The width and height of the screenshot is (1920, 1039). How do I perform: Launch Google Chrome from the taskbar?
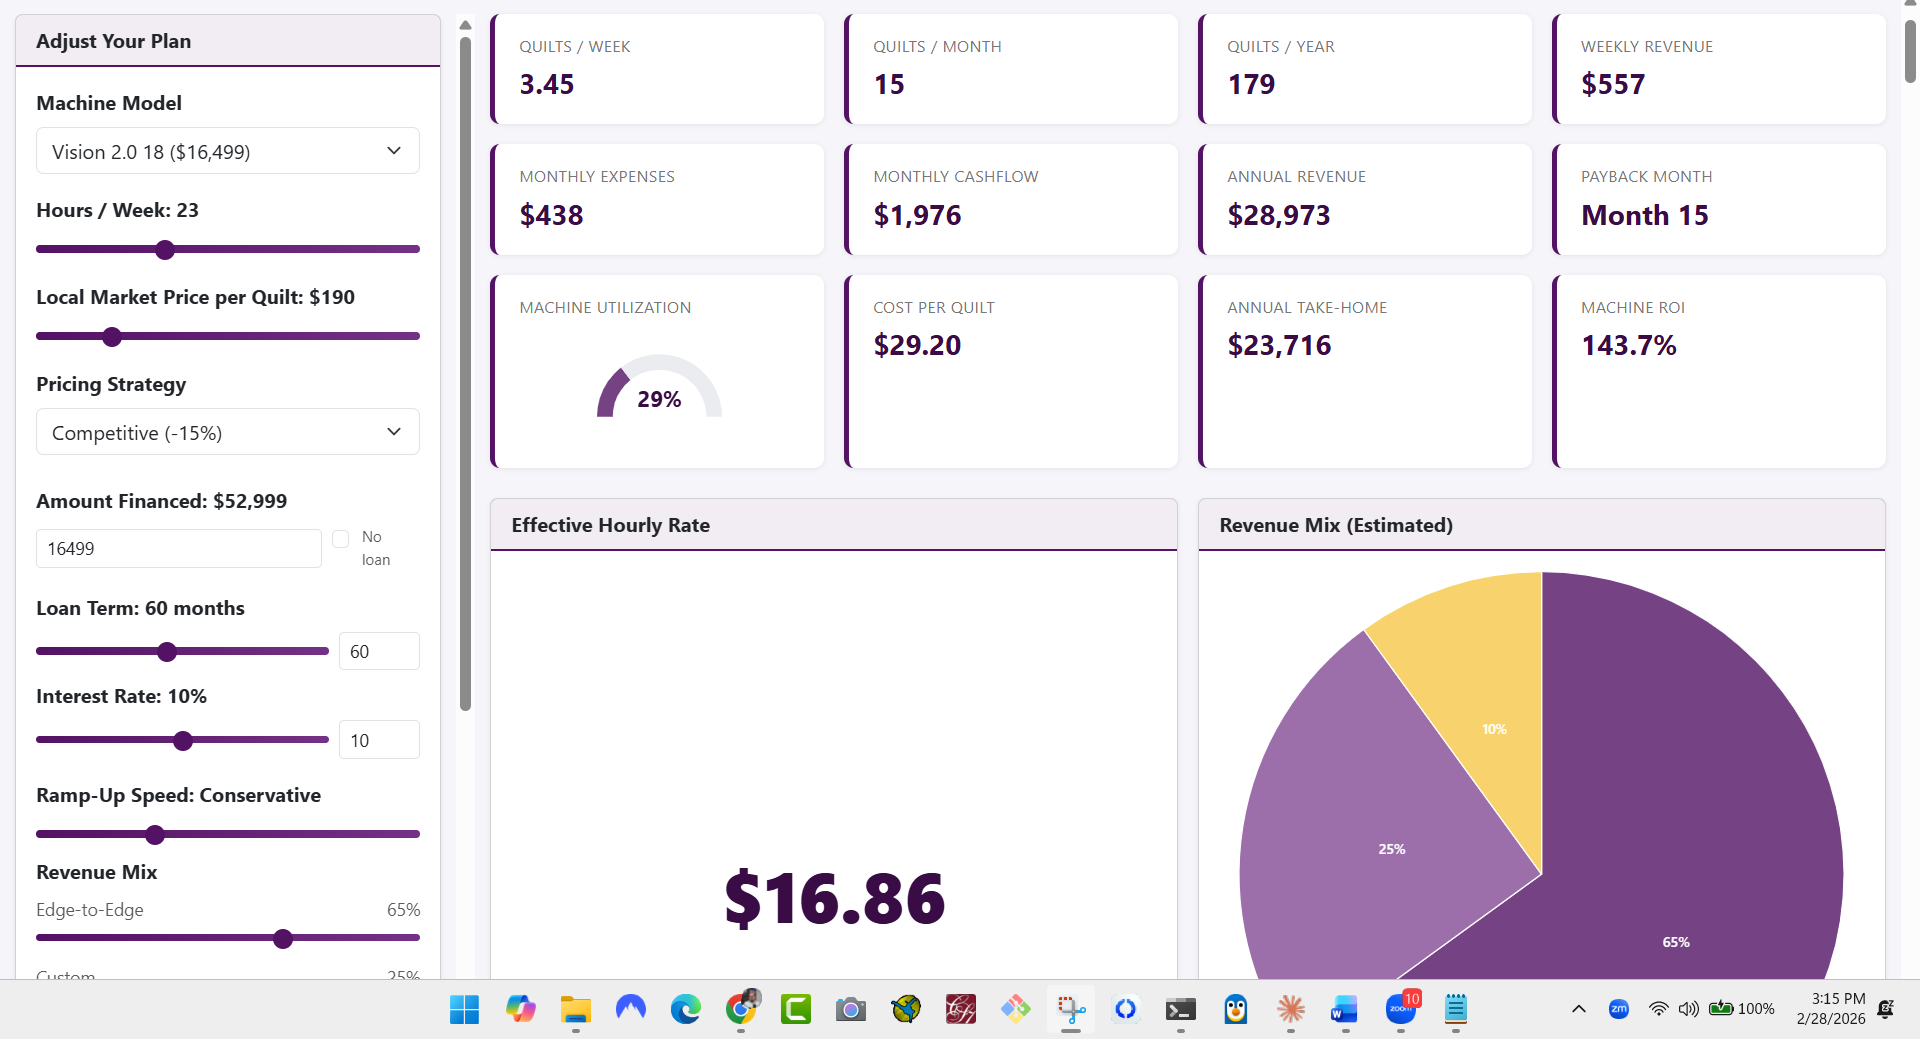pyautogui.click(x=741, y=1010)
